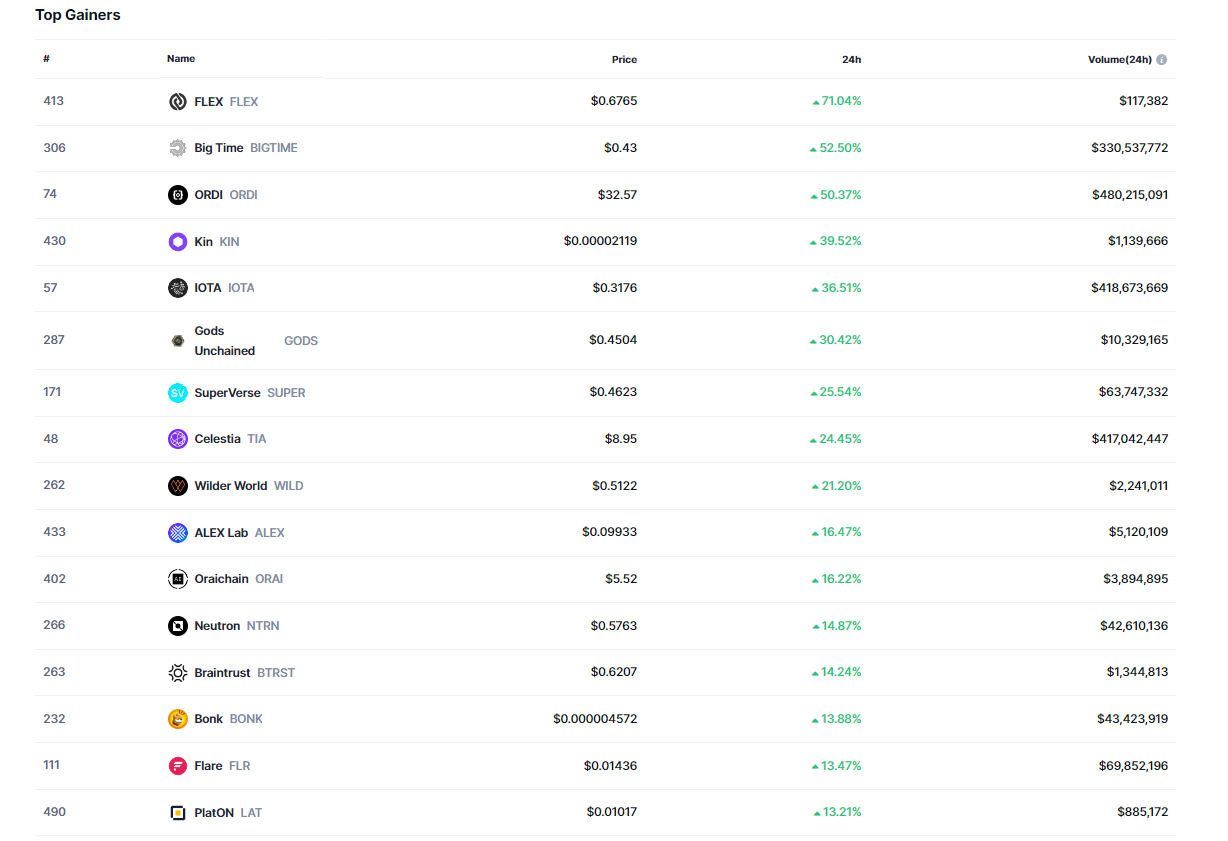Click the $0.6765 price cell

point(614,101)
